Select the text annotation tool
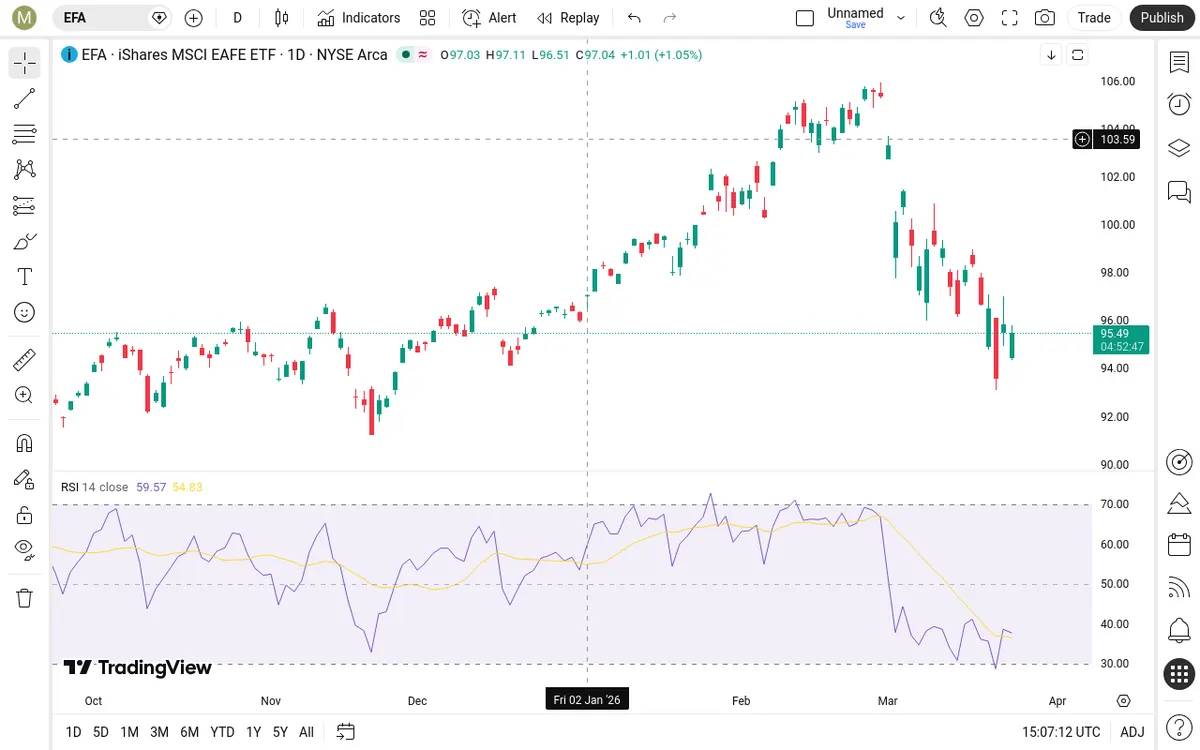 pyautogui.click(x=25, y=277)
